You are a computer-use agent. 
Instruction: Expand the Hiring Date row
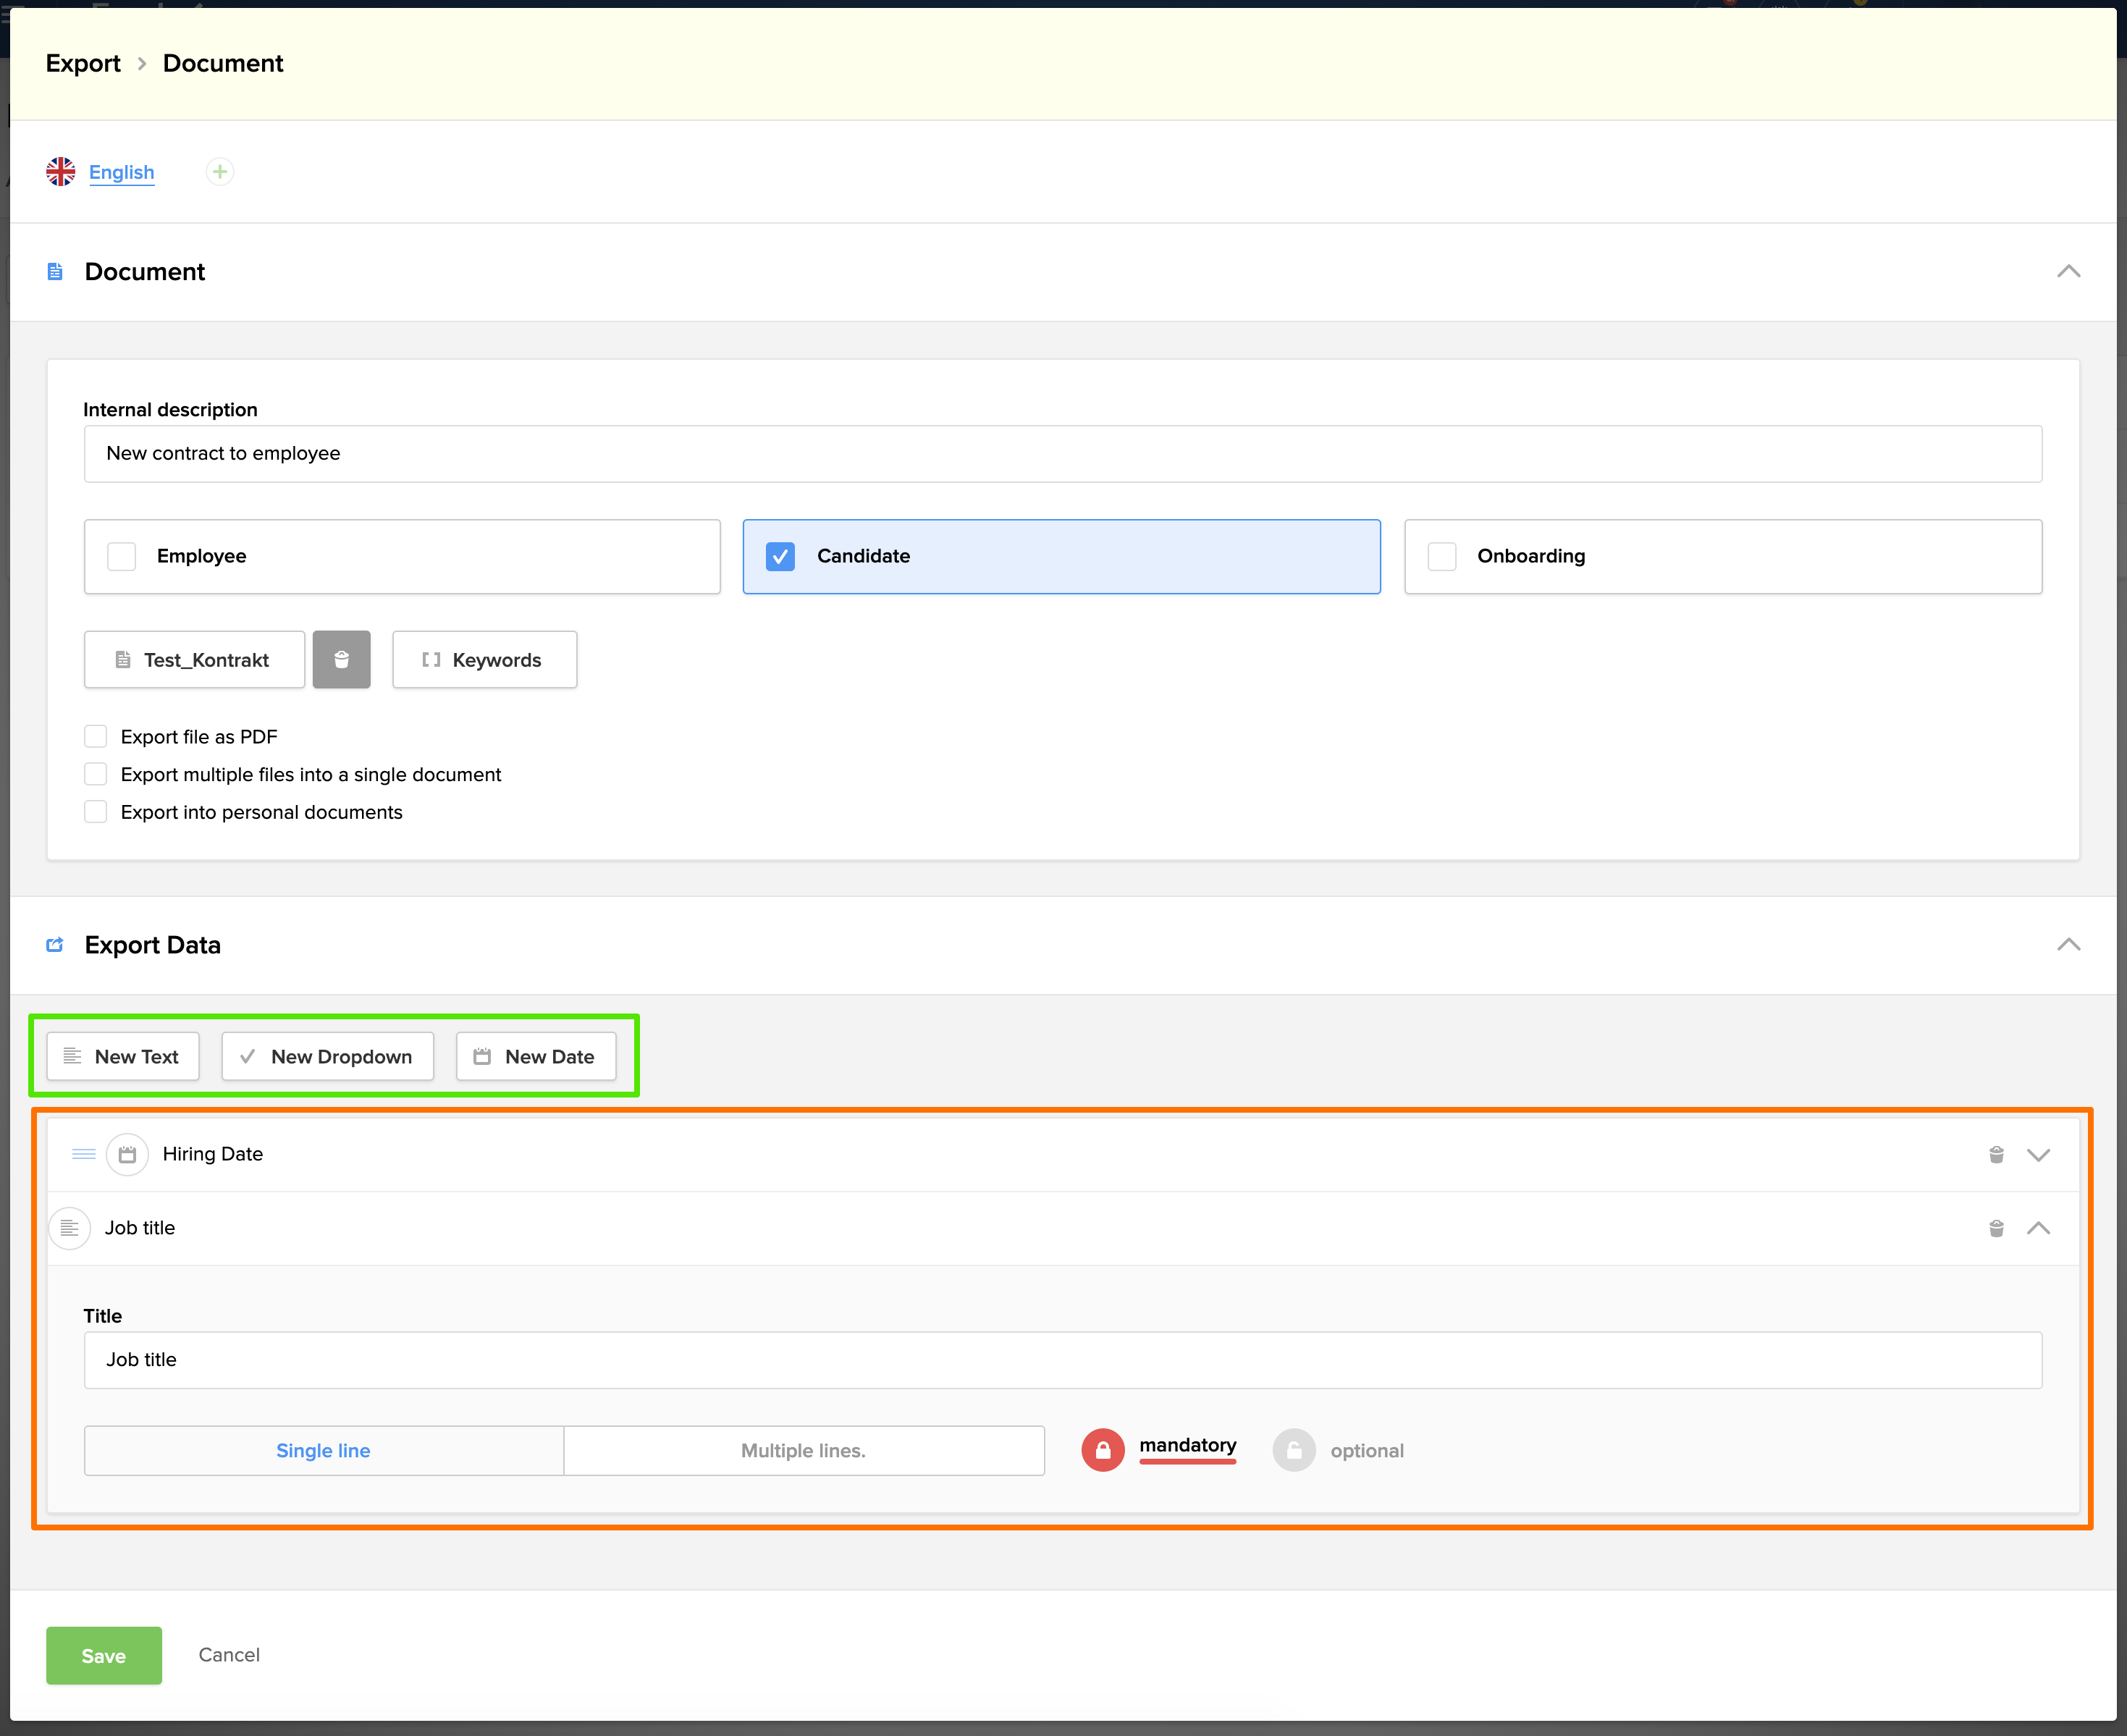click(2038, 1155)
